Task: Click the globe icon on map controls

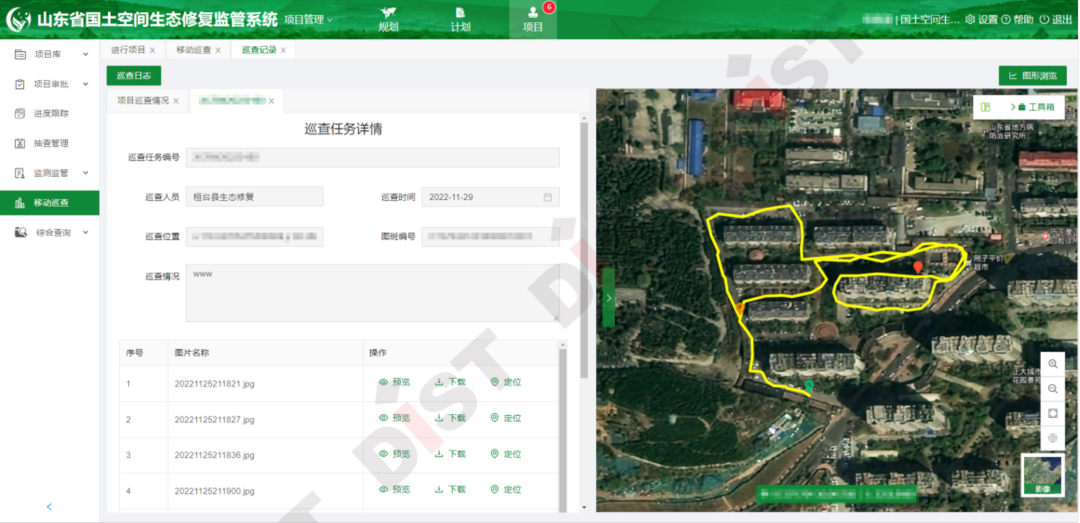Action: click(1052, 438)
